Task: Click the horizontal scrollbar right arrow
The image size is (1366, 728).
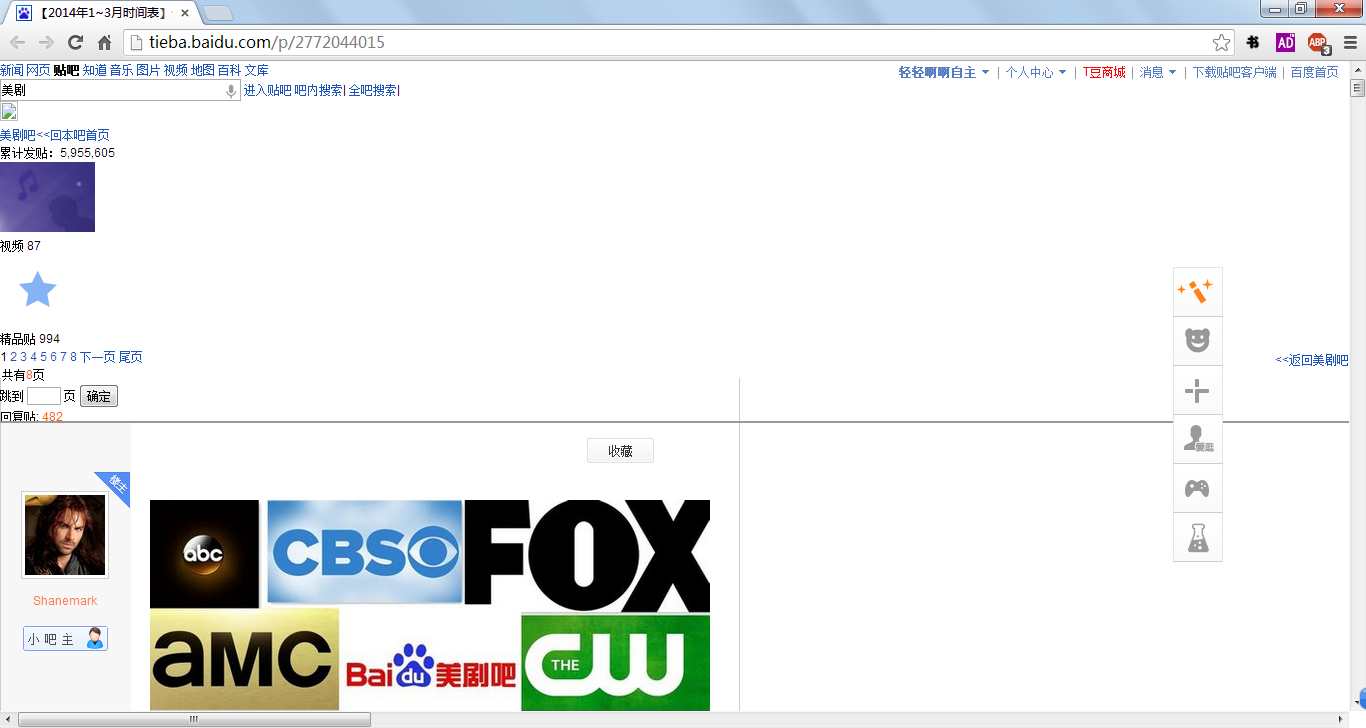Action: click(x=1341, y=719)
